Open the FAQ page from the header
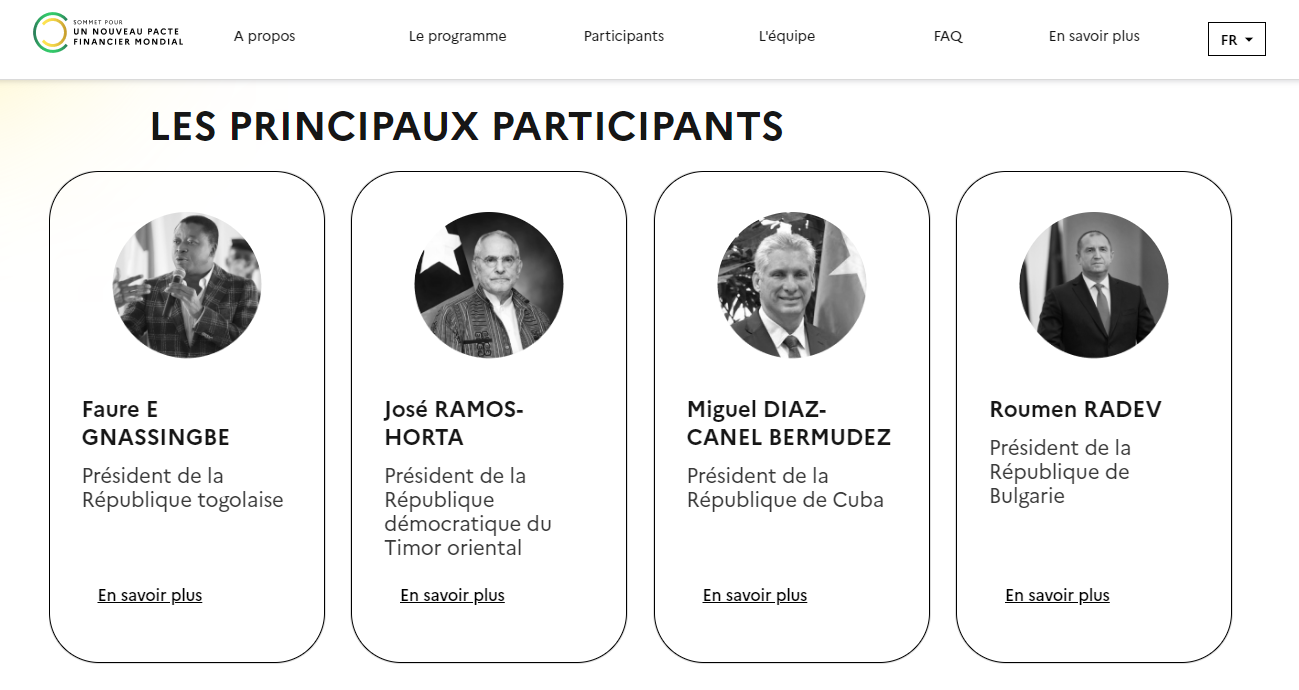The image size is (1299, 690). (x=948, y=36)
